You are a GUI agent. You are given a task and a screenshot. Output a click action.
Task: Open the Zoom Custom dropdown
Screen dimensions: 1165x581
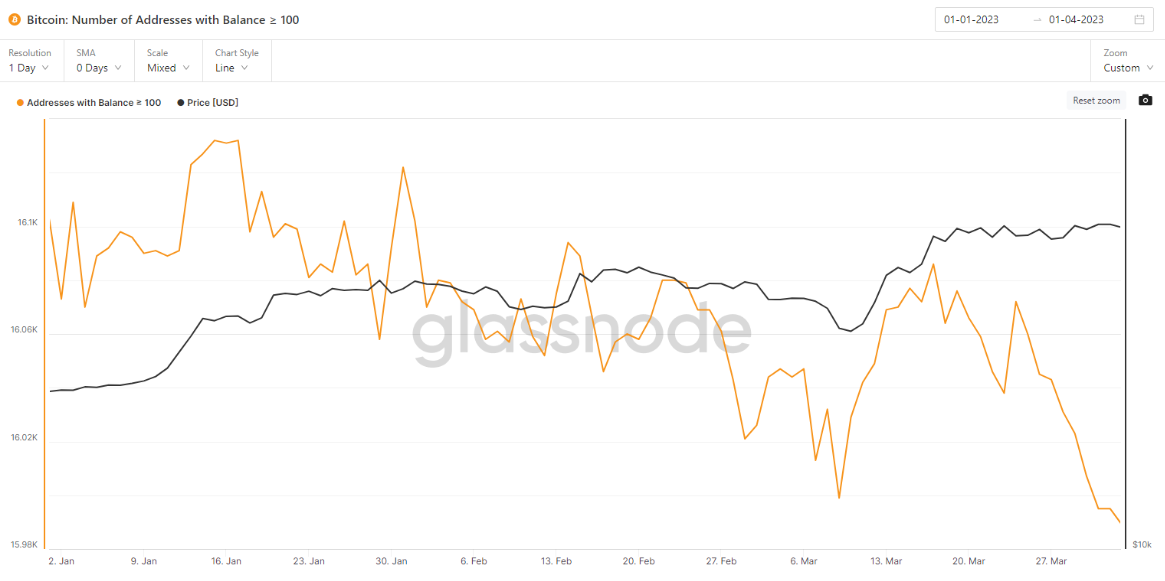[x=1128, y=61]
